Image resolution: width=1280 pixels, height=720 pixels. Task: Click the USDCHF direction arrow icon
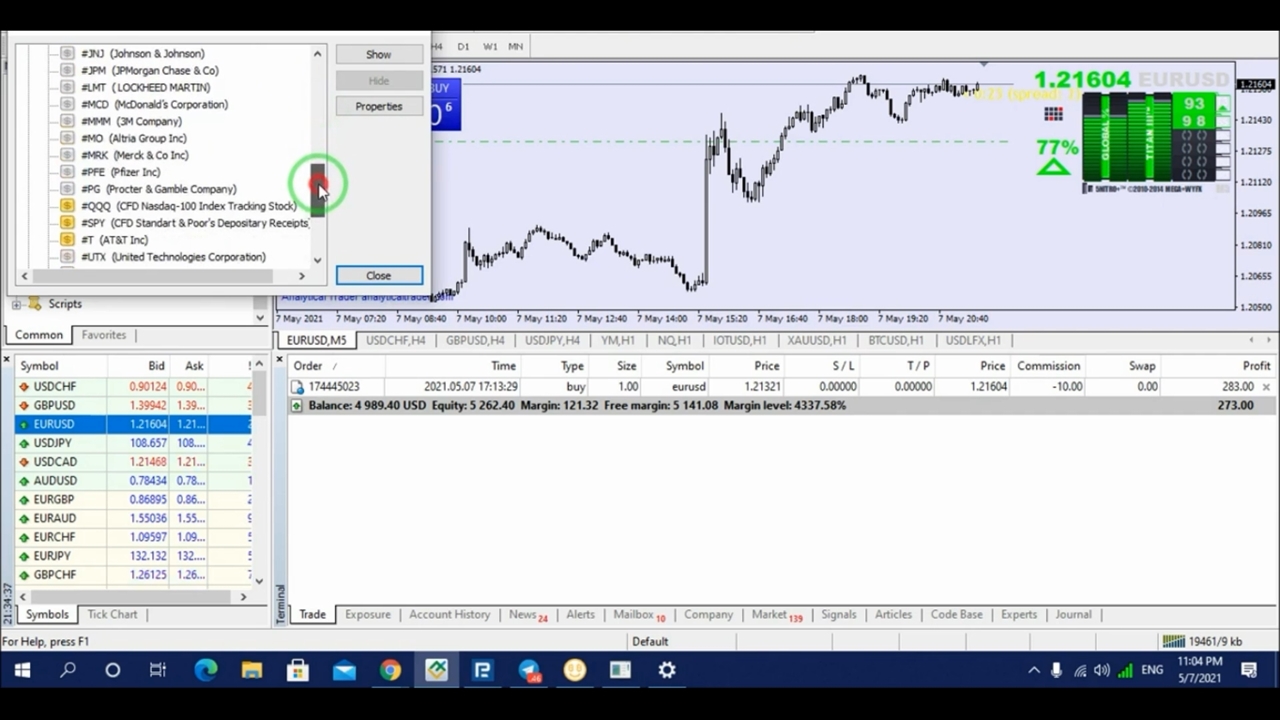coord(24,387)
